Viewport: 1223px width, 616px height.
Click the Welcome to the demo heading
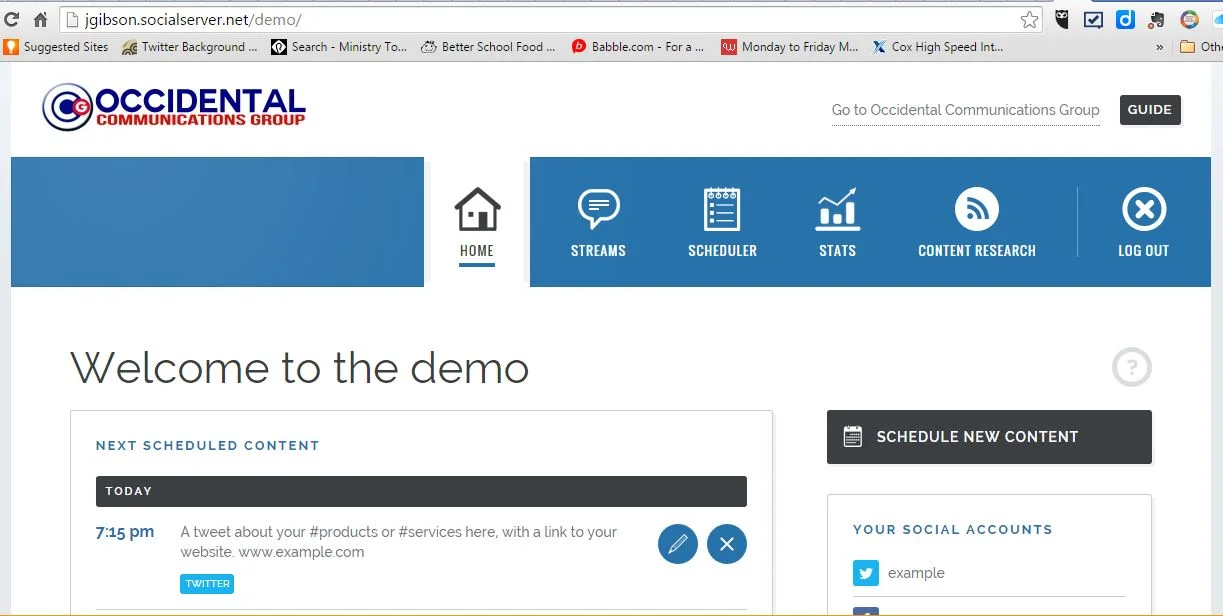(300, 368)
